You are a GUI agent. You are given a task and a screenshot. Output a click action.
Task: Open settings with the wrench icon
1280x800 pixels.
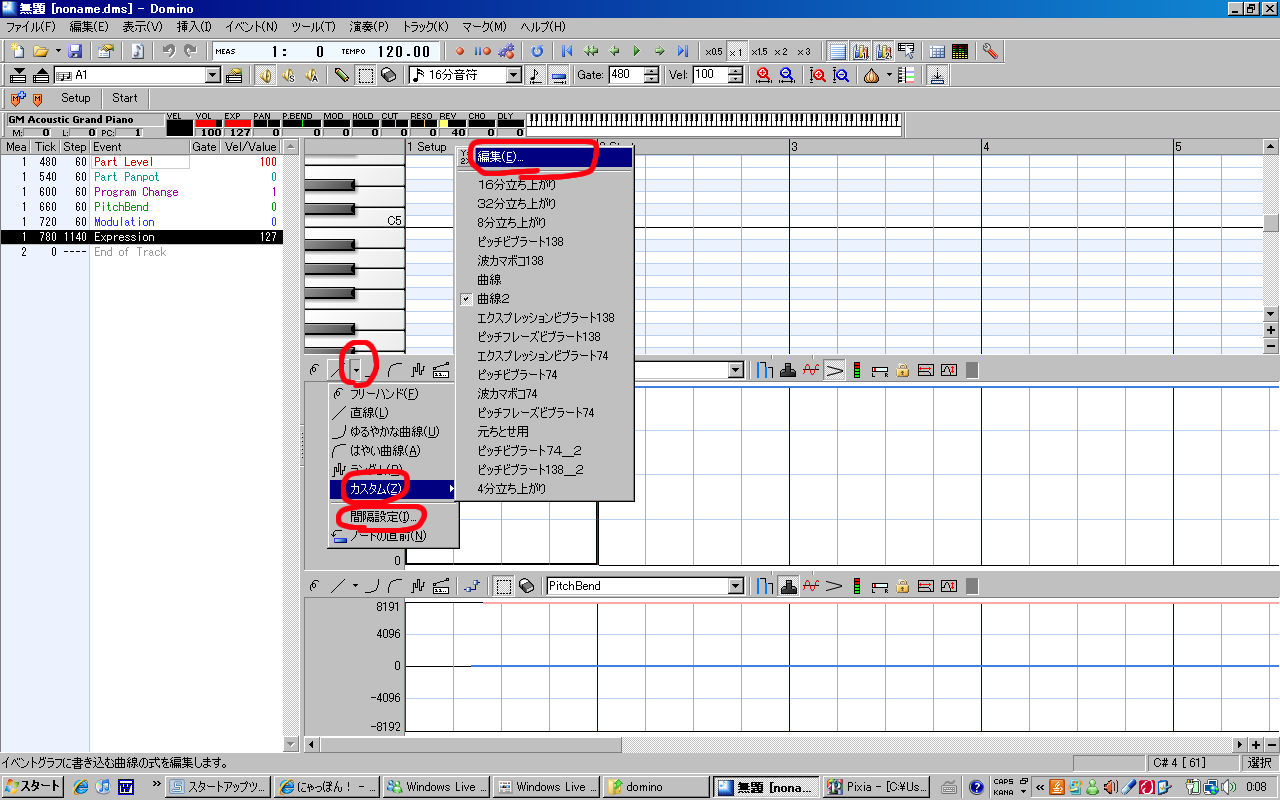coord(990,51)
